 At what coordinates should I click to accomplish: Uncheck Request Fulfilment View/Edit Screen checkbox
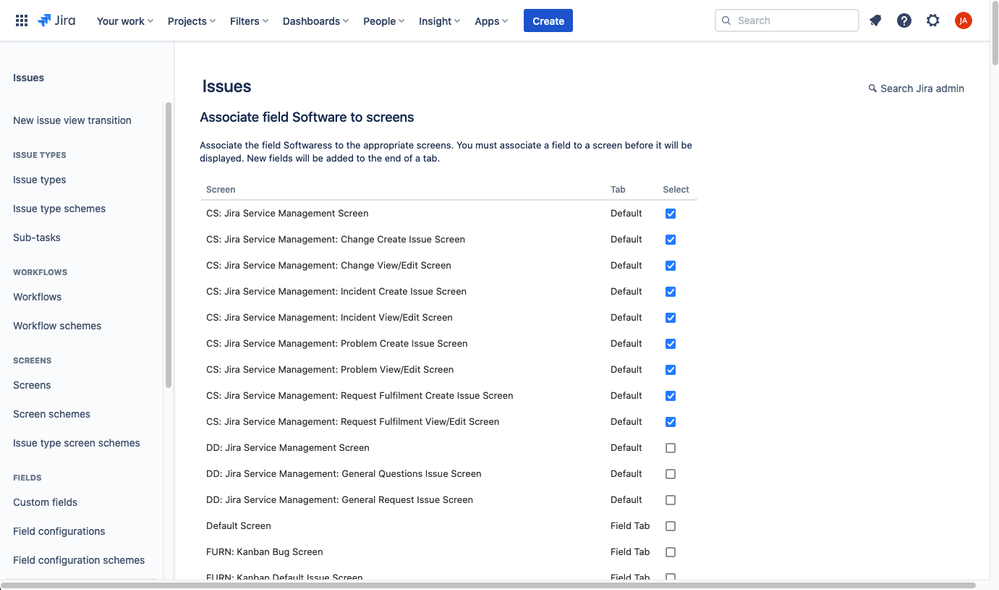pyautogui.click(x=670, y=422)
